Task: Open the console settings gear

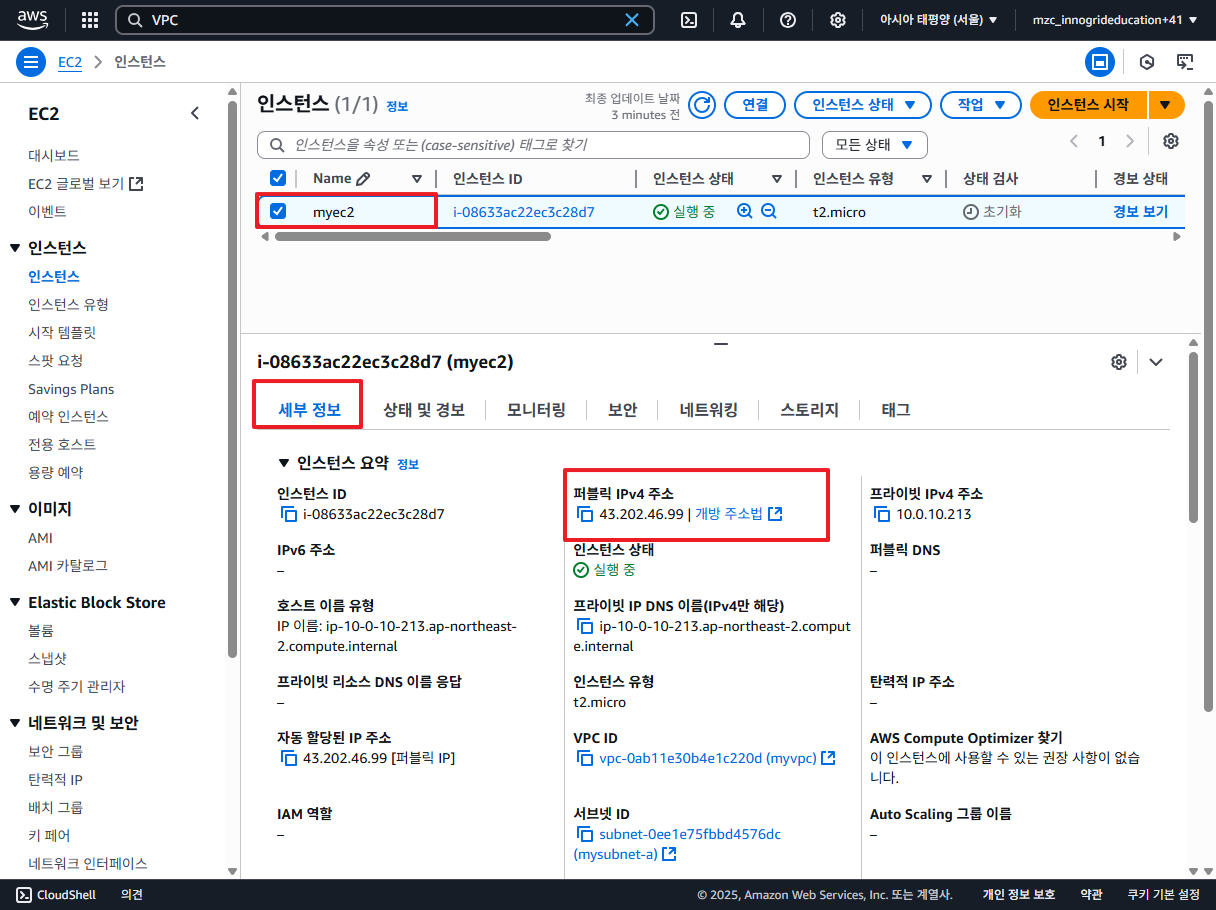Action: (838, 20)
